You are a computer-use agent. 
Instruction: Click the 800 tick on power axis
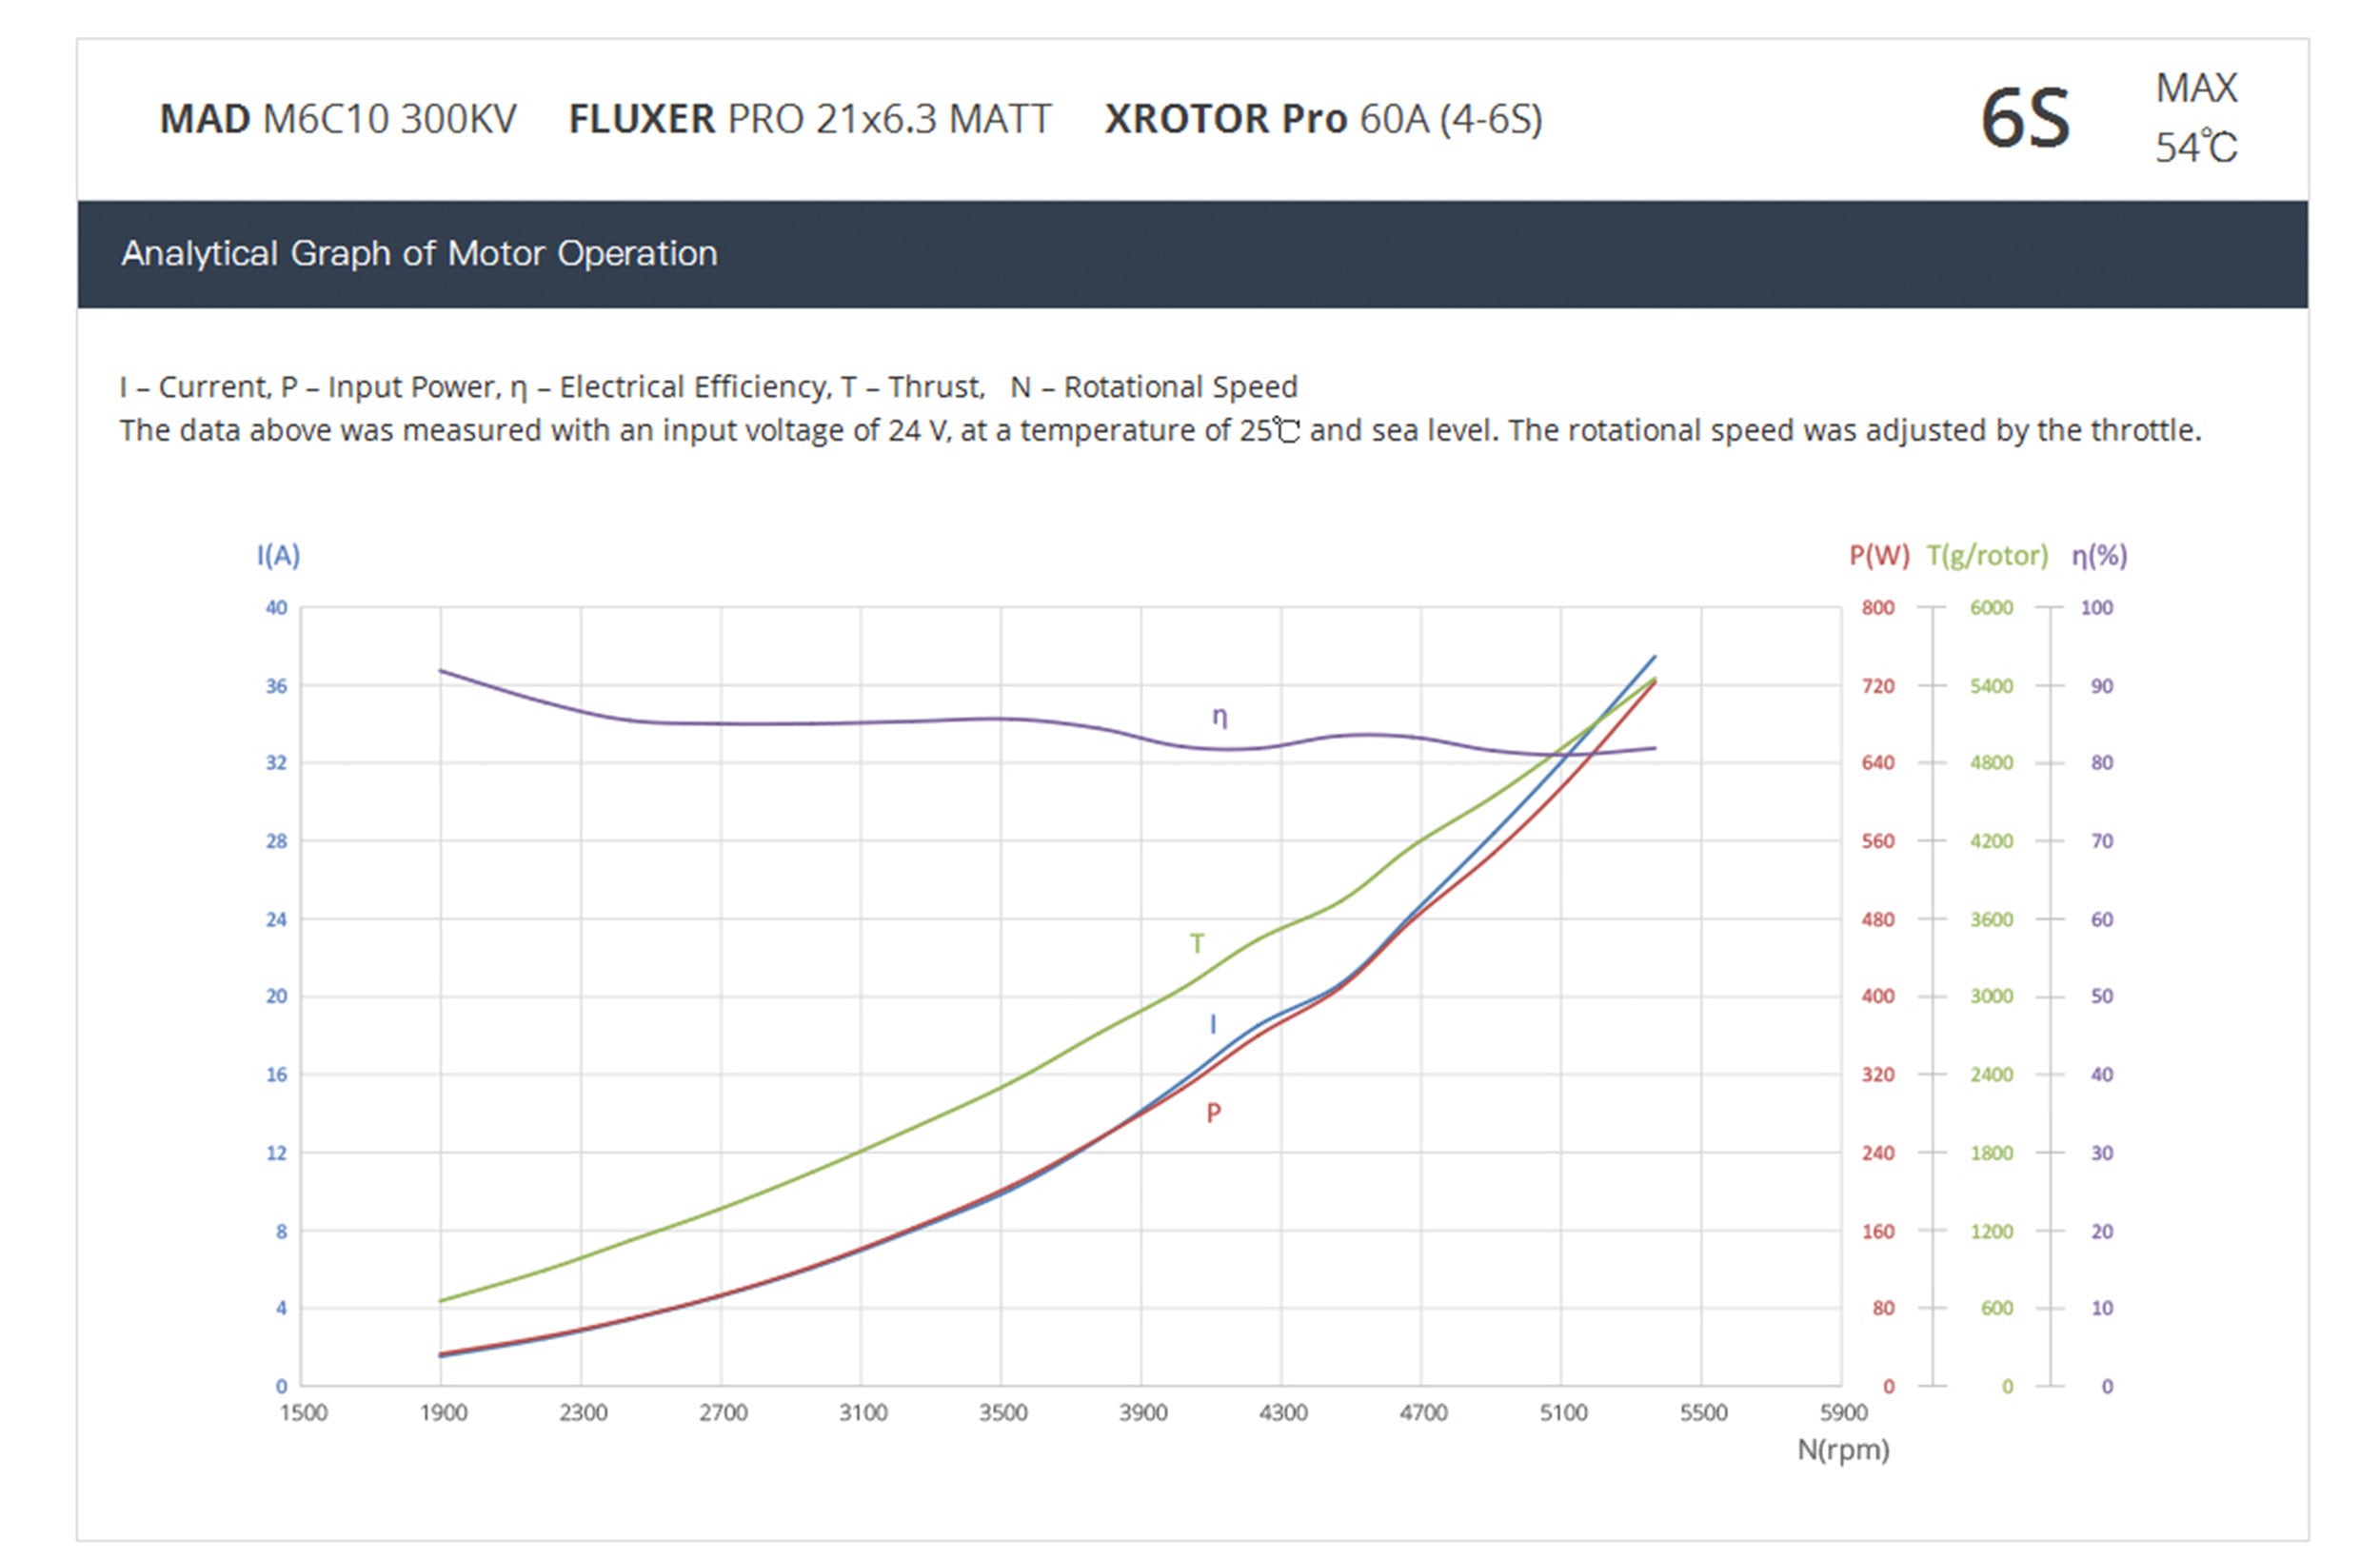coord(1877,607)
